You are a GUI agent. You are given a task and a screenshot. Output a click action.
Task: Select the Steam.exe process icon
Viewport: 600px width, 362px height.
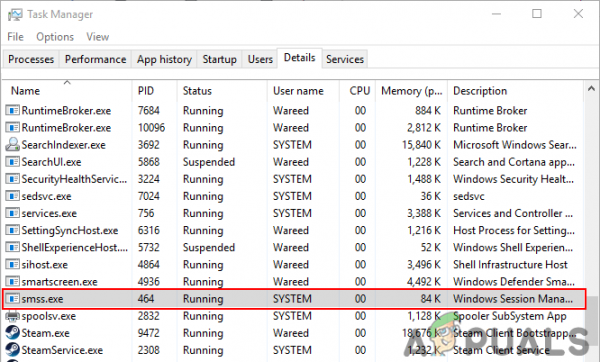point(12,333)
